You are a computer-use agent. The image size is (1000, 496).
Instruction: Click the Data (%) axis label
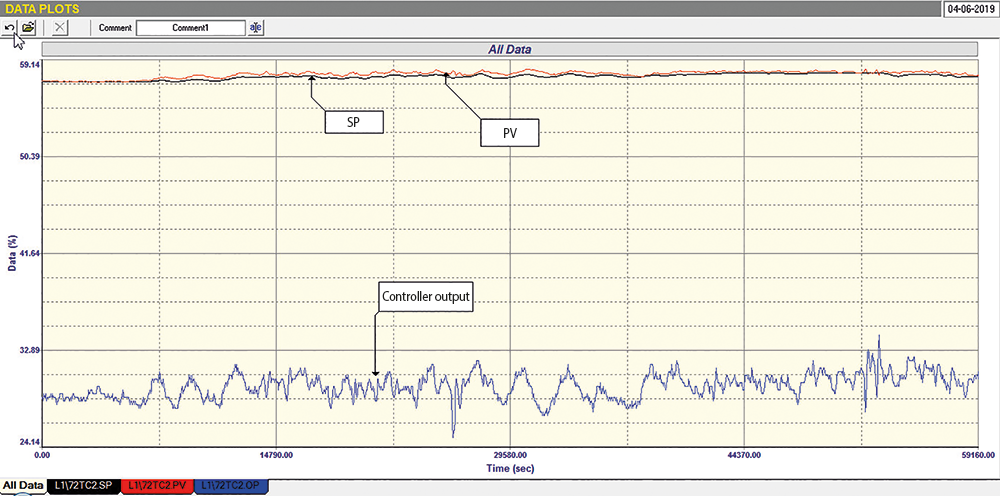(x=11, y=254)
